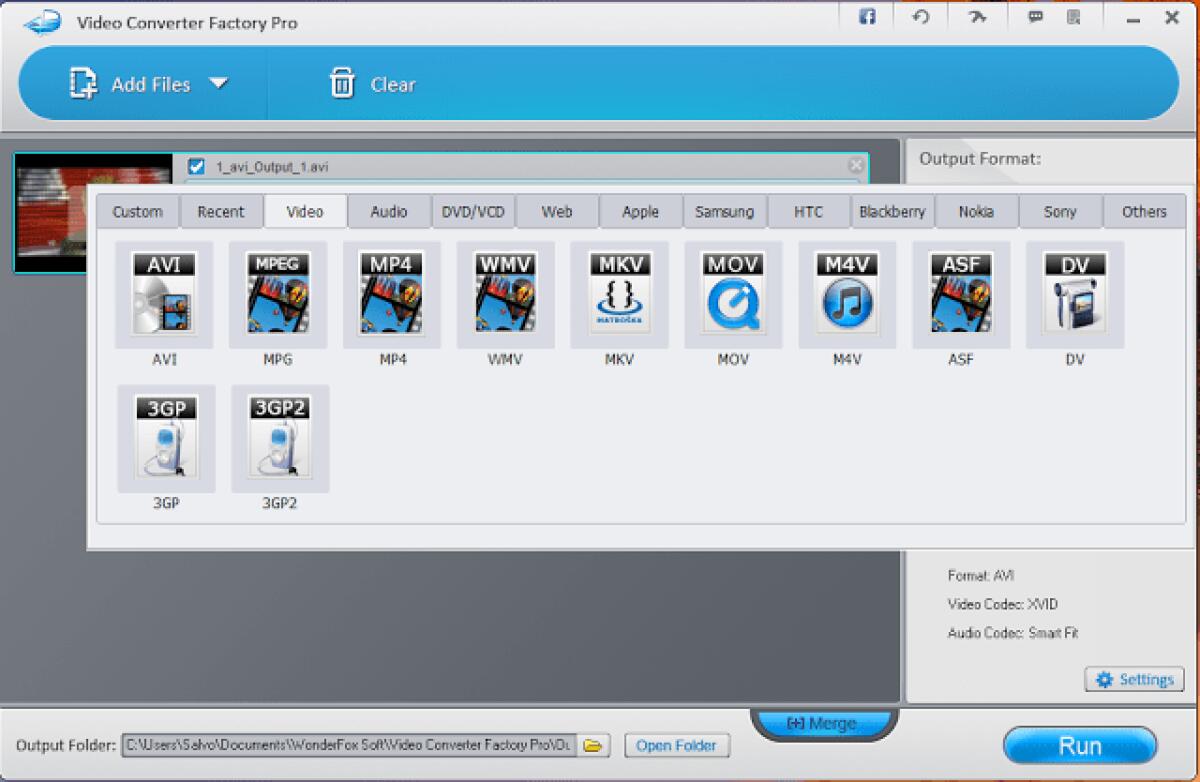Open the Settings panel

click(x=1134, y=679)
